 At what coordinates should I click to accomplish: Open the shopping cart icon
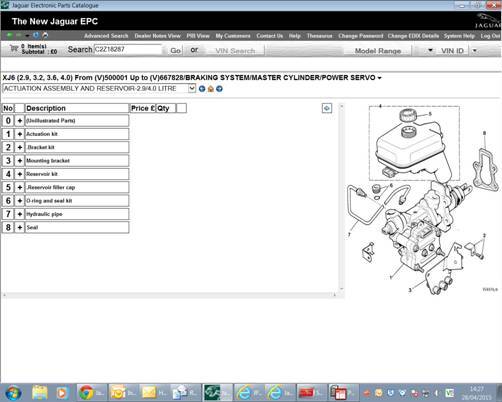14,49
